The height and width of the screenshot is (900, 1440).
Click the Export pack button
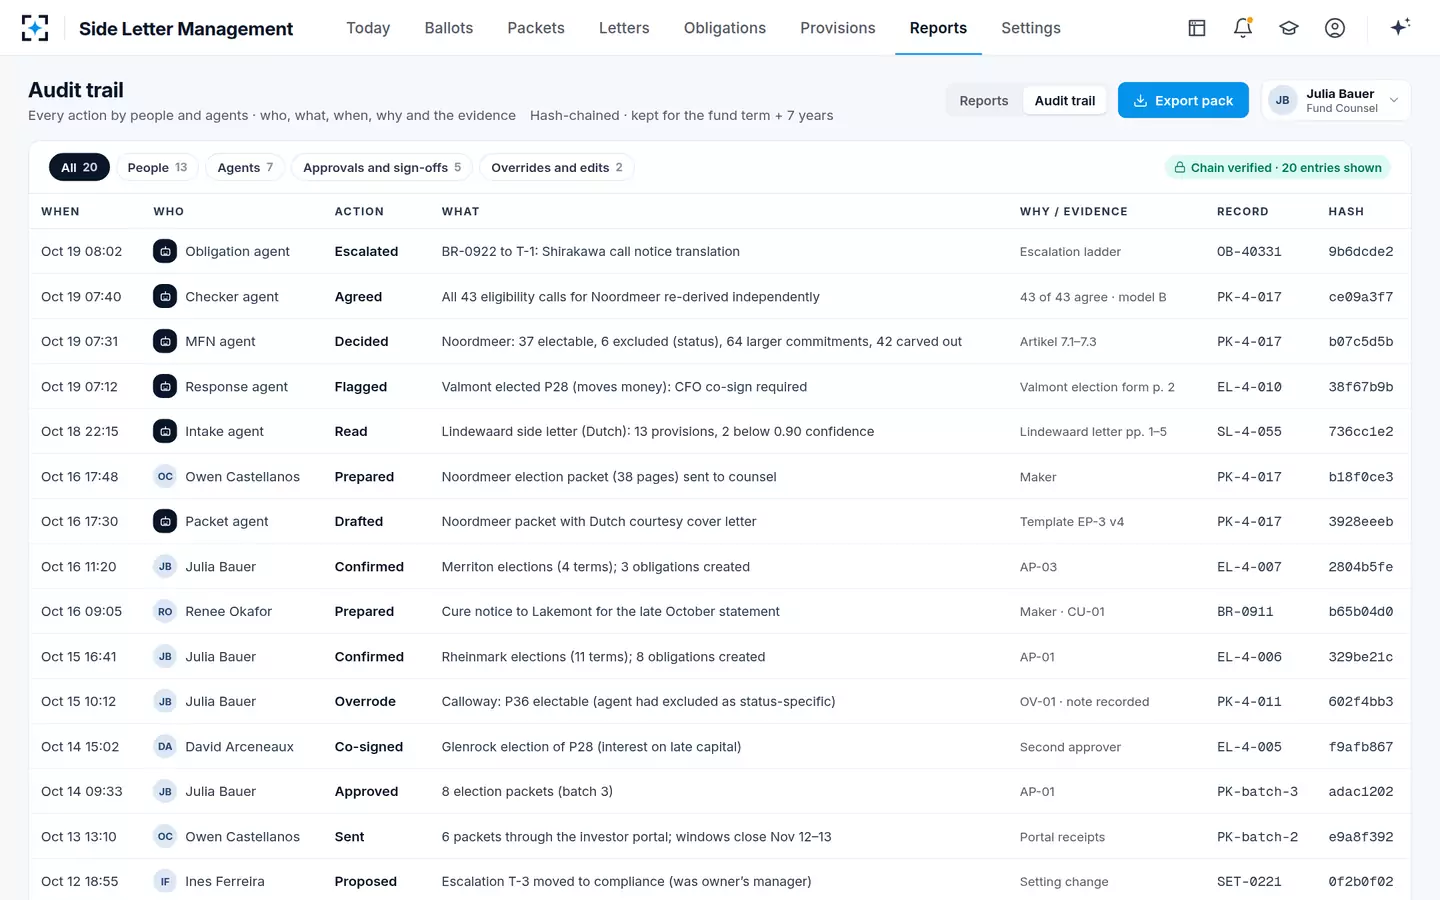click(1183, 100)
